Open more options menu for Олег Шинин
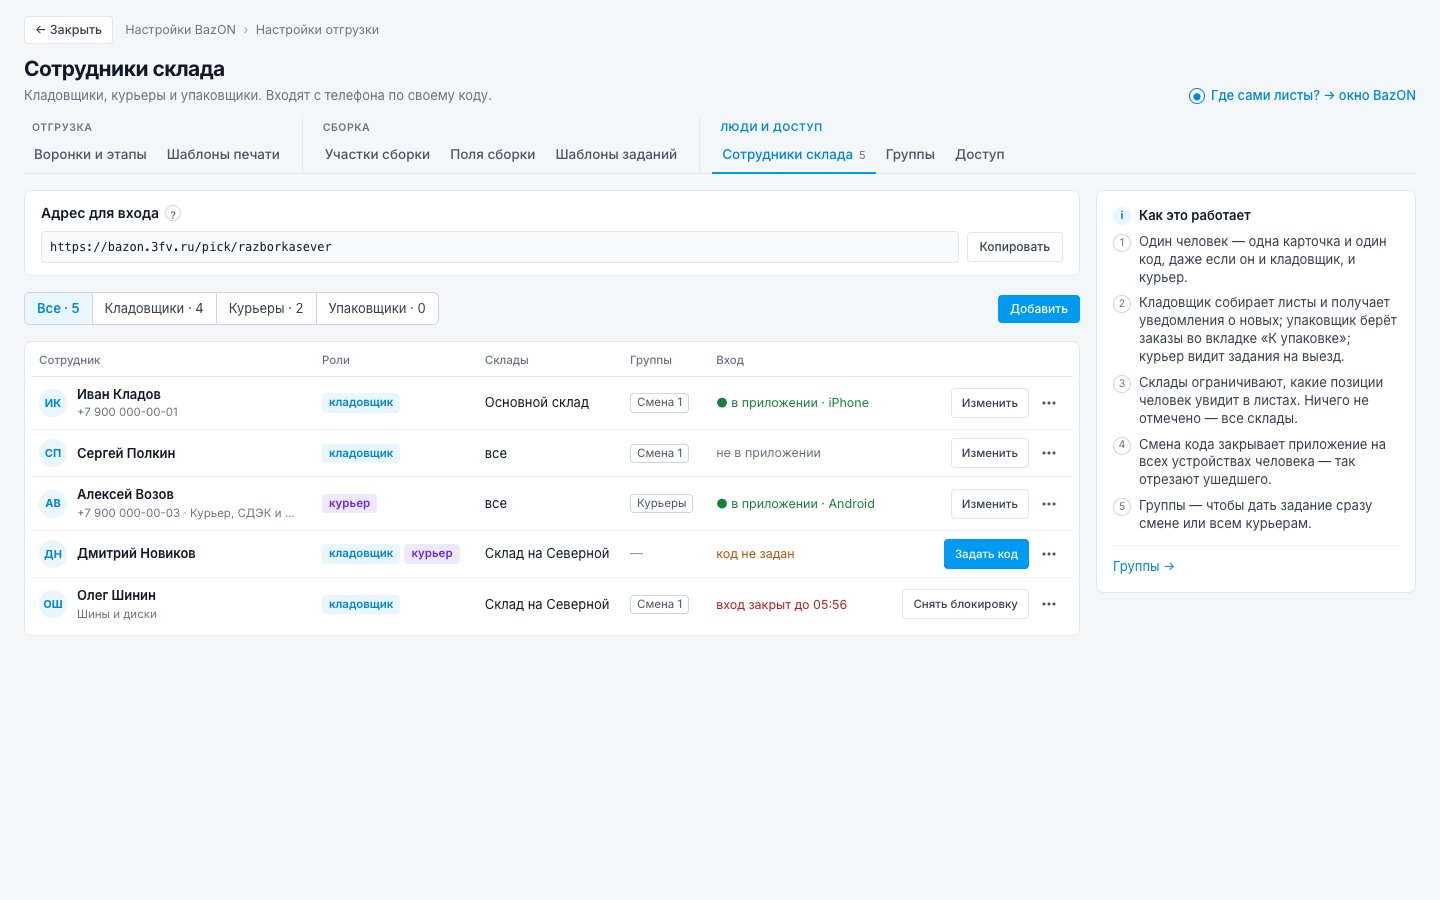This screenshot has height=900, width=1440. [1049, 604]
